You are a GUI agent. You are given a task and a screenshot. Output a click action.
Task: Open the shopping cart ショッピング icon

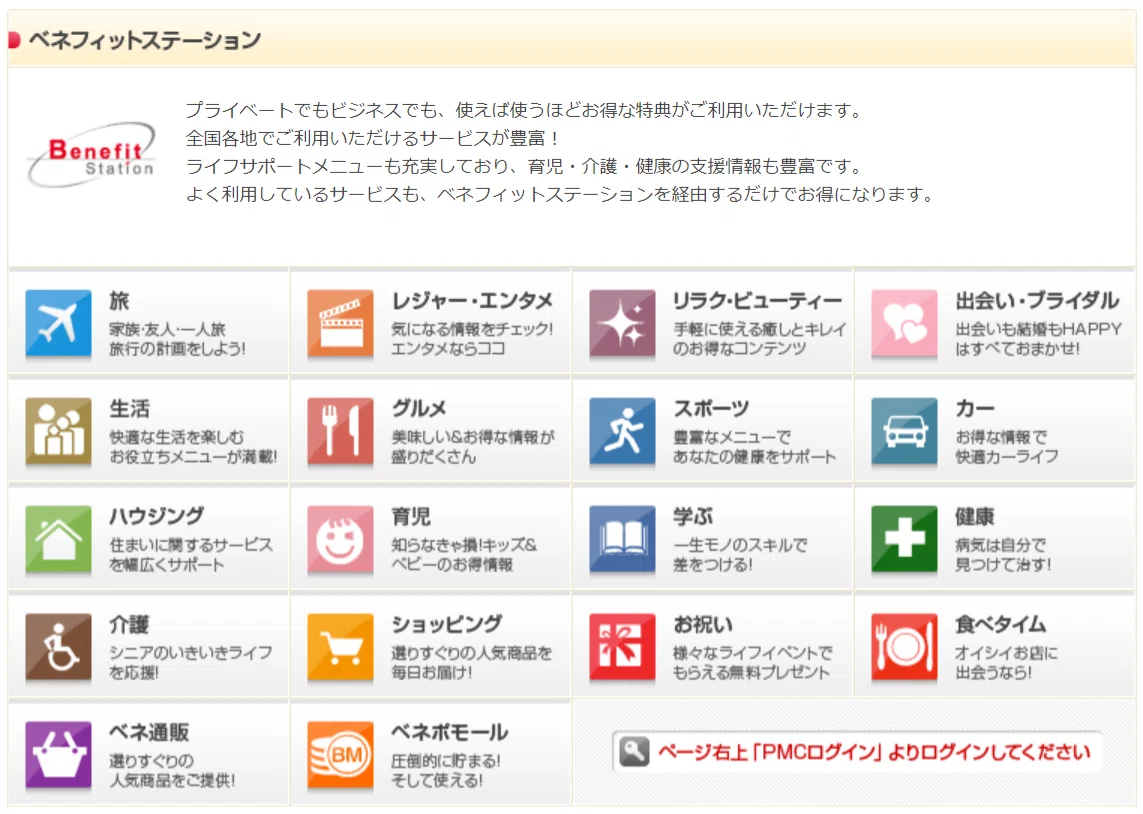pyautogui.click(x=340, y=646)
